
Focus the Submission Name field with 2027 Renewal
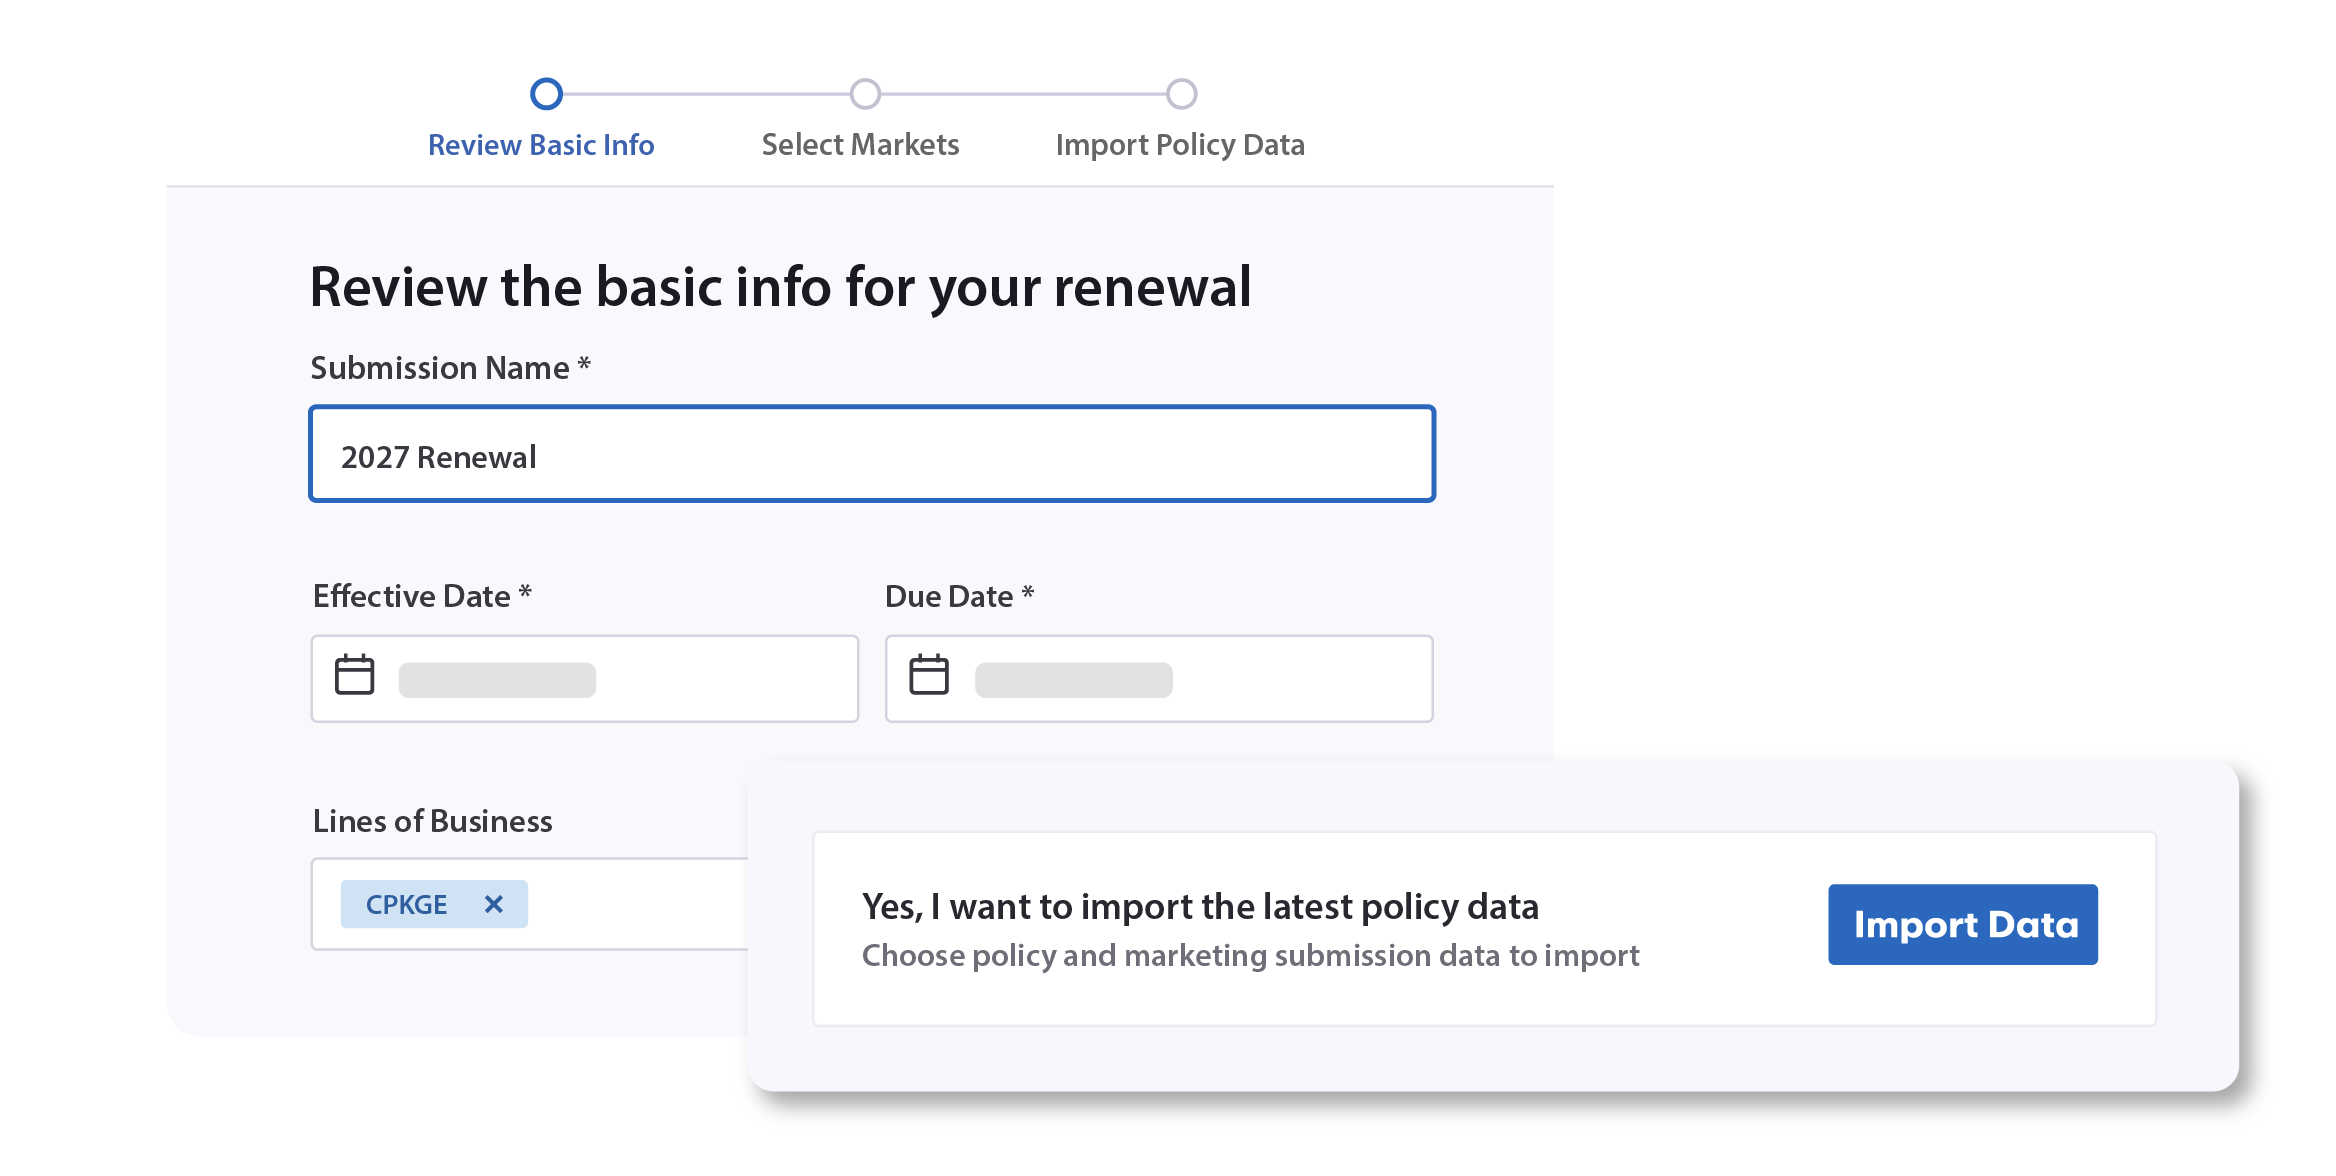coord(872,454)
